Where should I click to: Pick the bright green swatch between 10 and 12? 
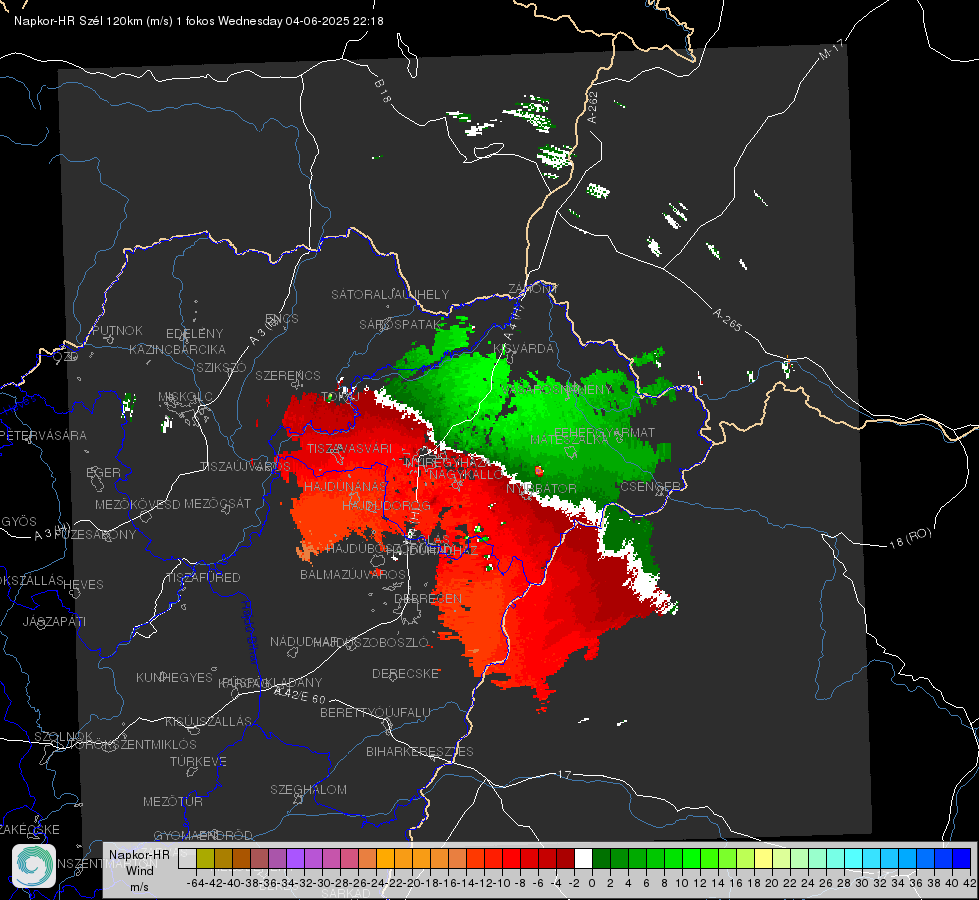tap(691, 858)
